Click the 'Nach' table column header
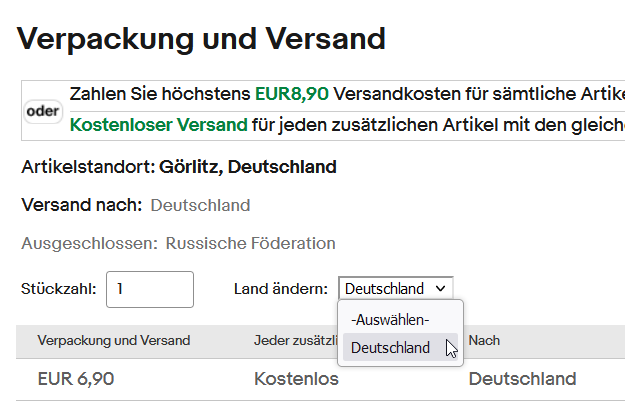625x412 pixels. click(485, 341)
